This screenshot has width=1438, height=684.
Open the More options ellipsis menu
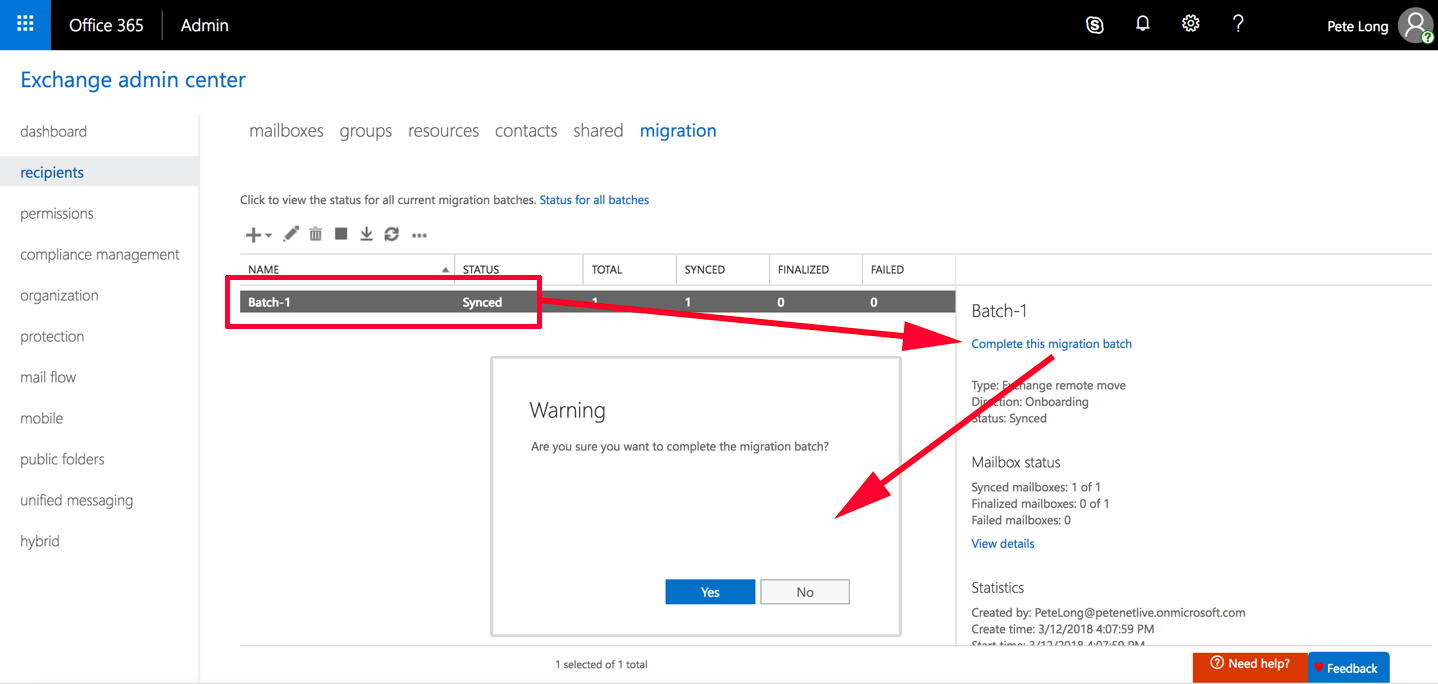tap(419, 234)
